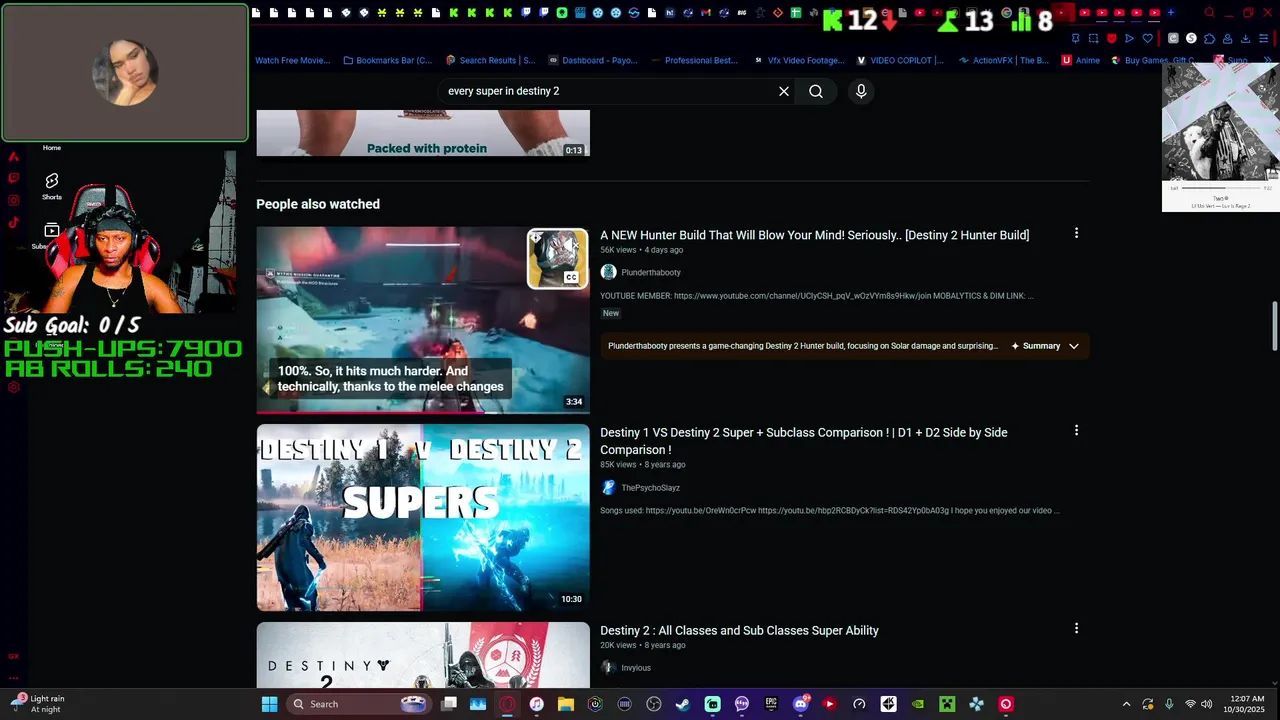Click the YouTube search magnifier button

[816, 91]
